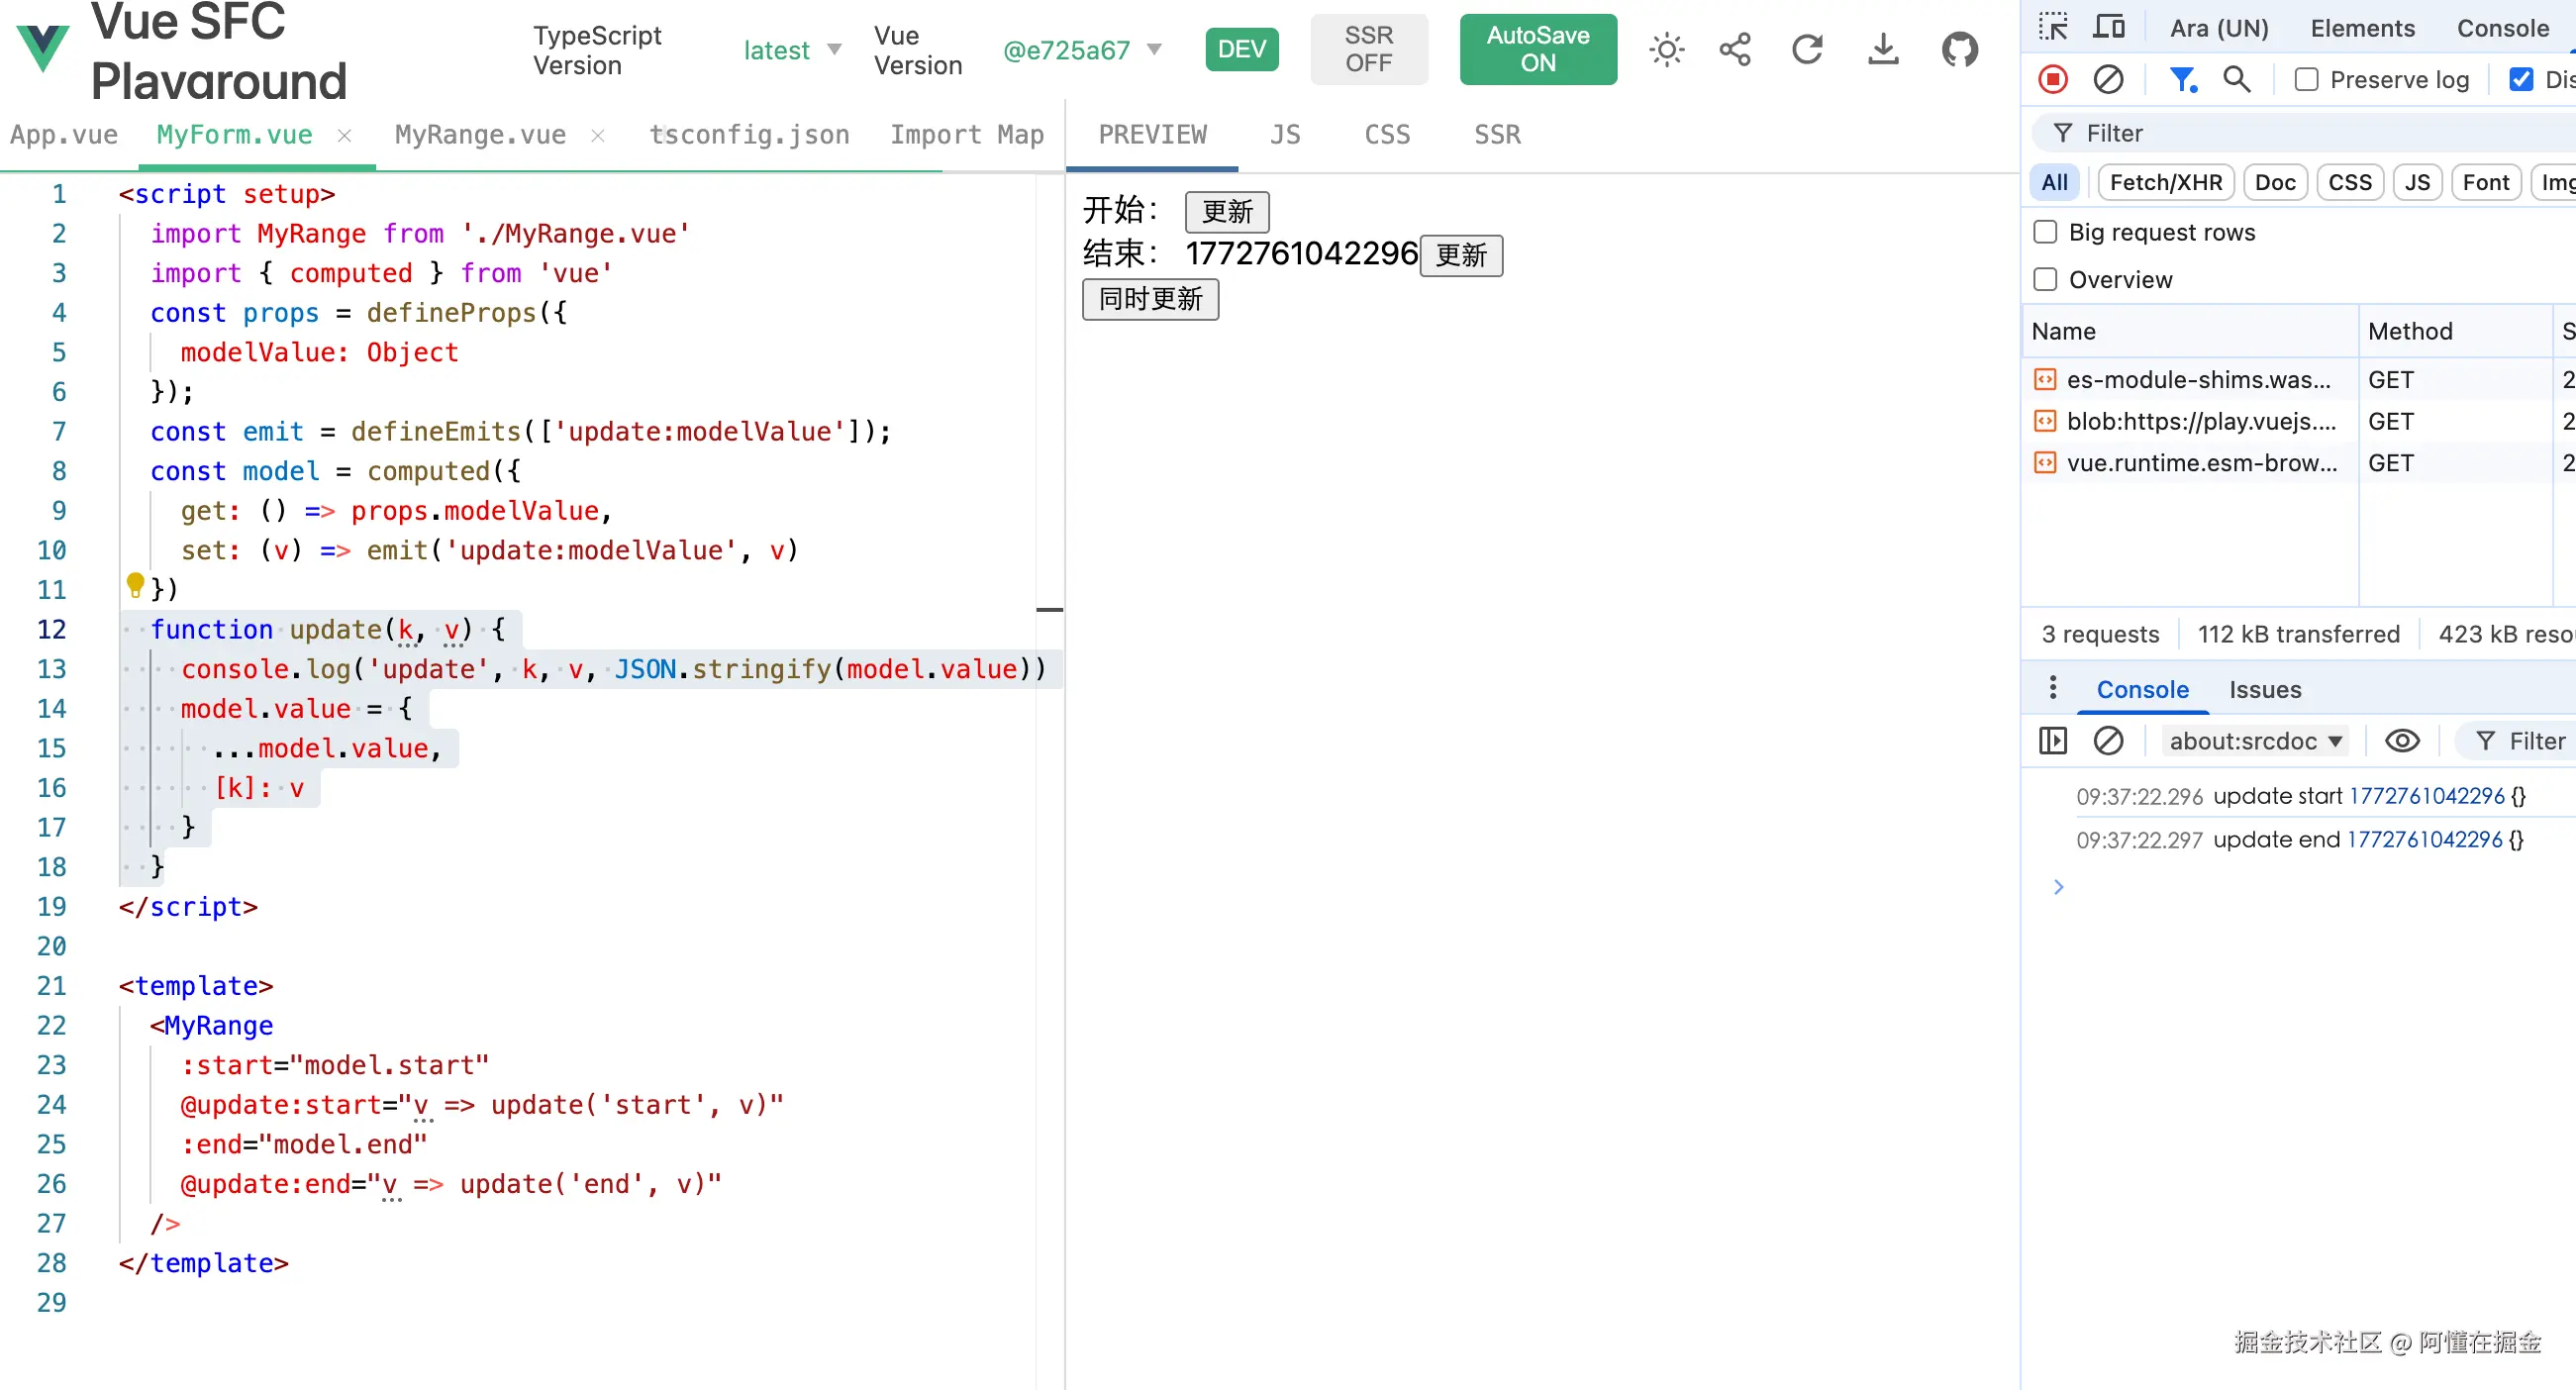Viewport: 2576px width, 1390px height.
Task: Enable the Overview checkbox
Action: tap(2046, 279)
